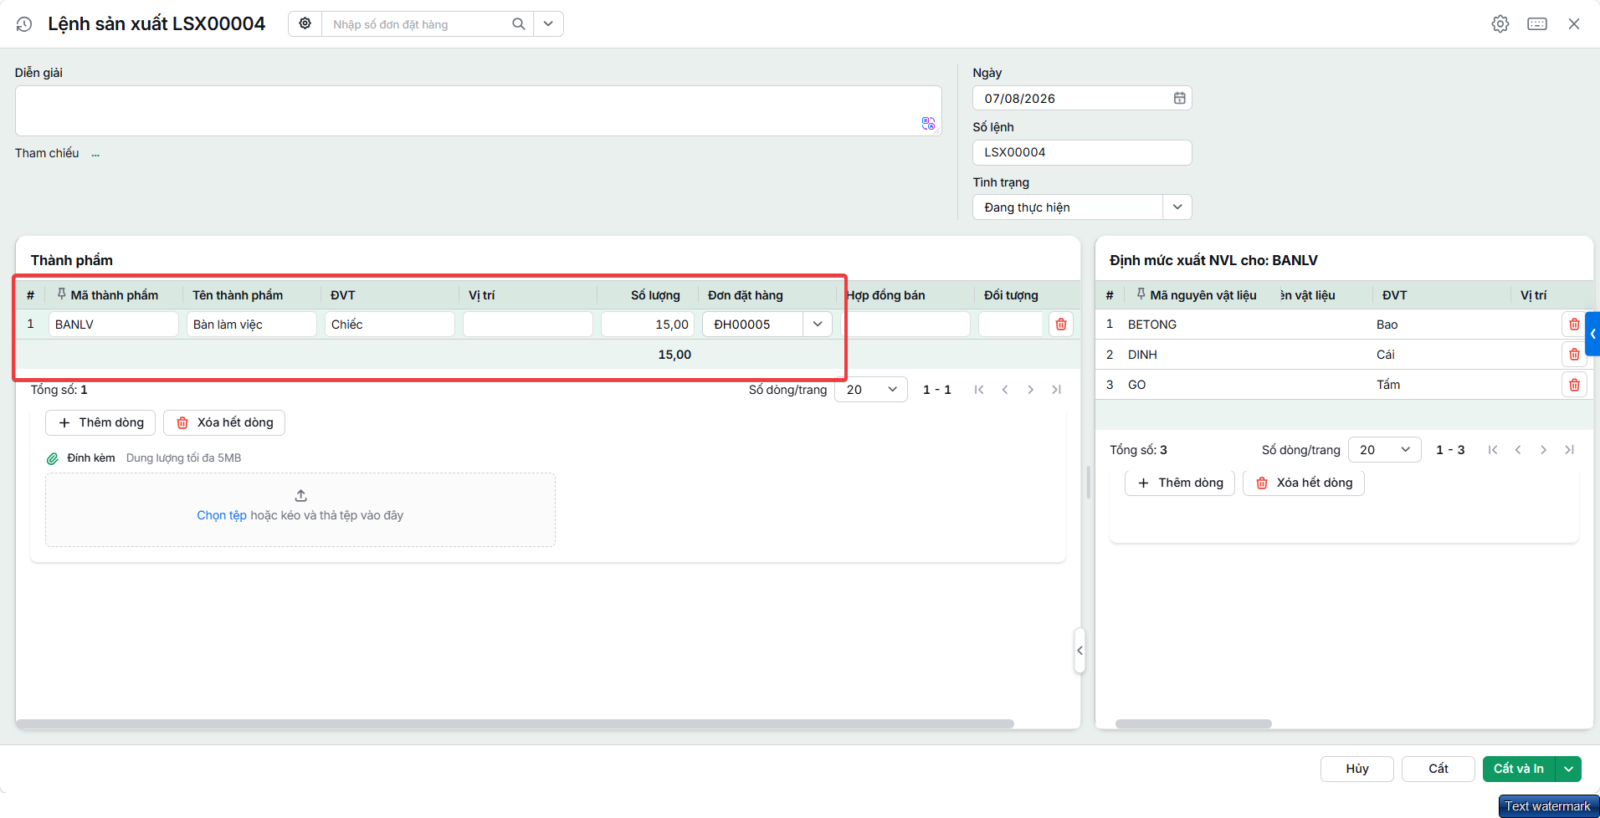Screen dimensions: 1600x818
Task: Click the keyboard shortcuts icon
Action: tap(1537, 24)
